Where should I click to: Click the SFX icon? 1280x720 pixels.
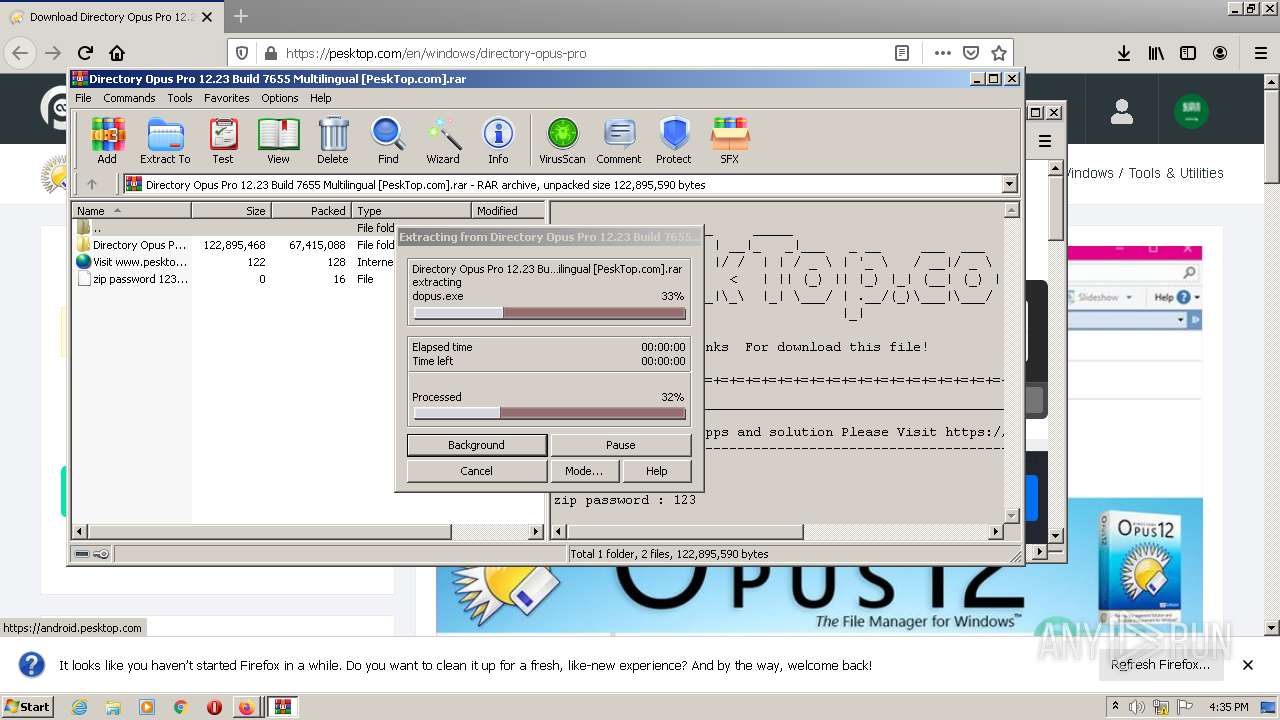click(x=730, y=141)
